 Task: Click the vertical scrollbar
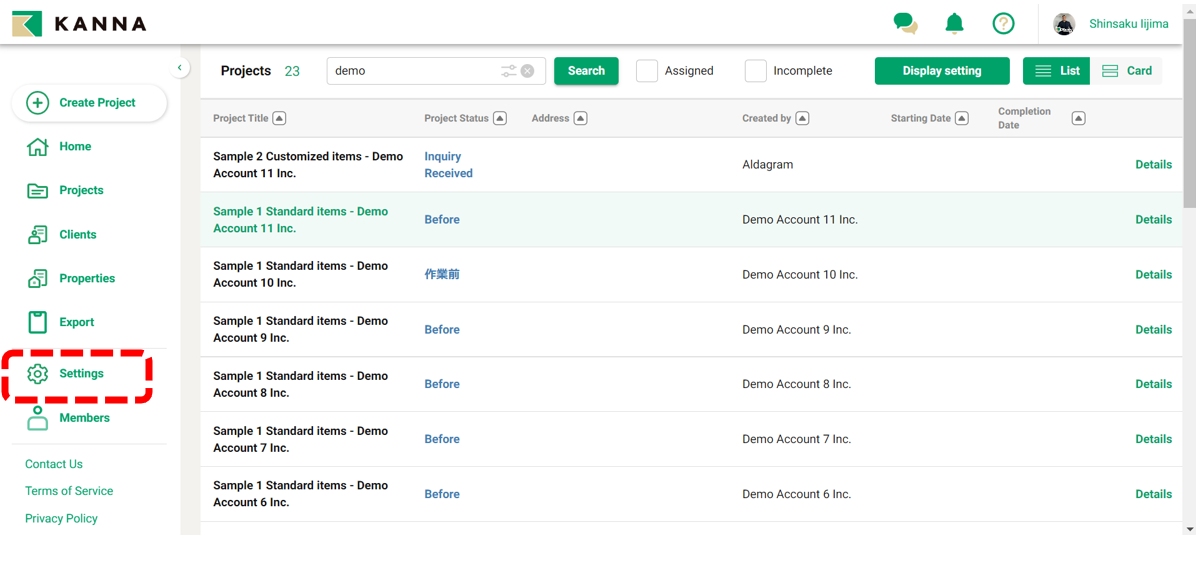point(1189,120)
